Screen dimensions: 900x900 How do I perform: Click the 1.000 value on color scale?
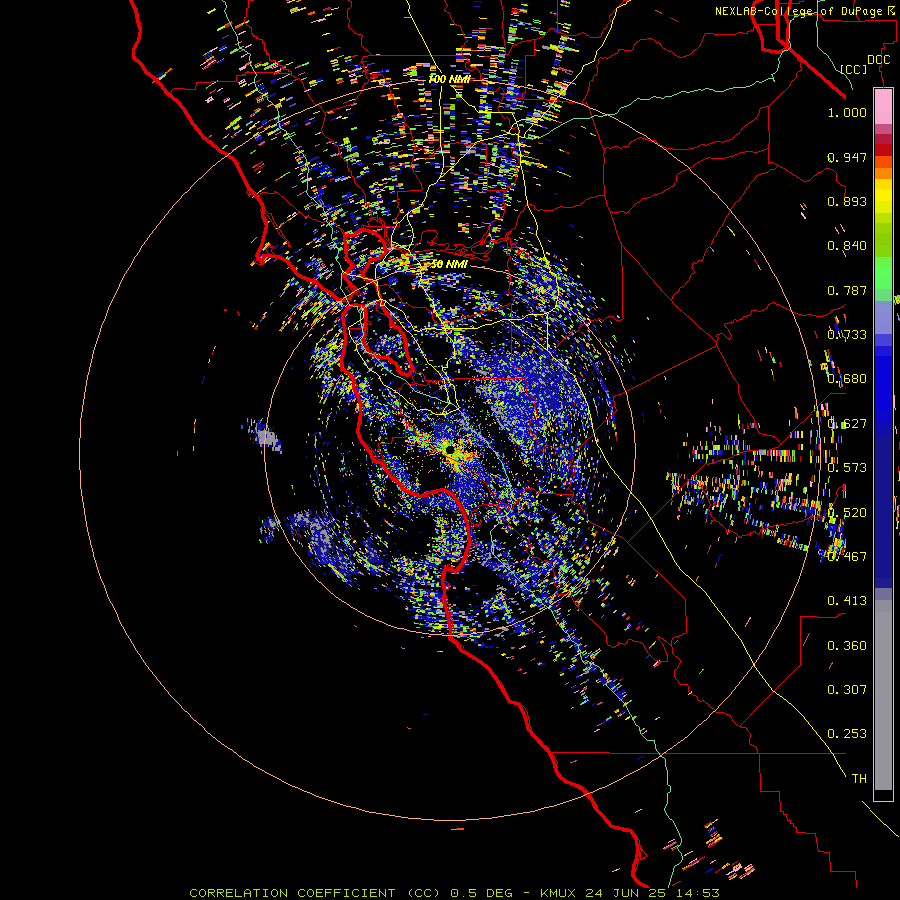click(847, 112)
